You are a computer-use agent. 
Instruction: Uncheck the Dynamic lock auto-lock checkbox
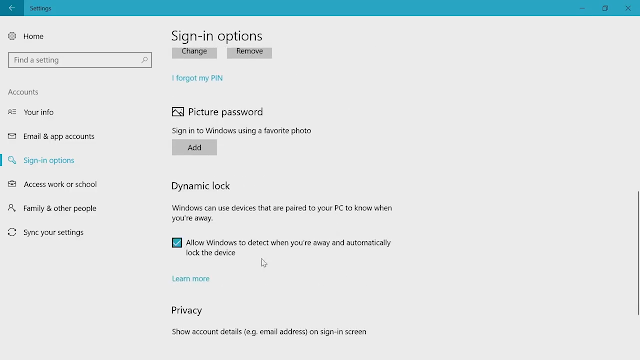177,243
